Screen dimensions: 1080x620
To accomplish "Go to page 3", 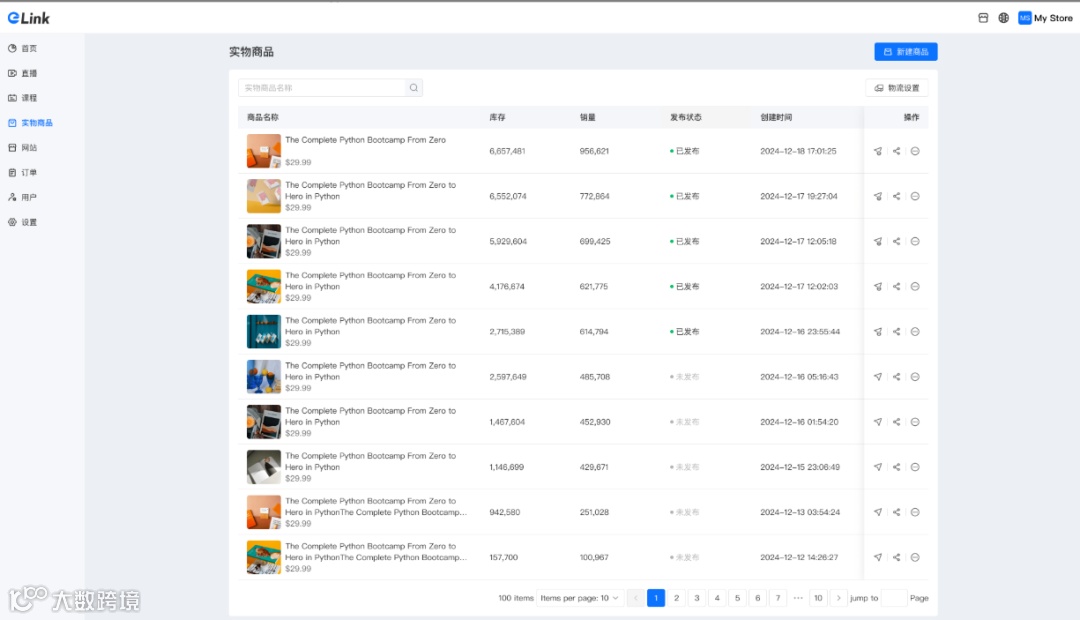I will pyautogui.click(x=696, y=598).
